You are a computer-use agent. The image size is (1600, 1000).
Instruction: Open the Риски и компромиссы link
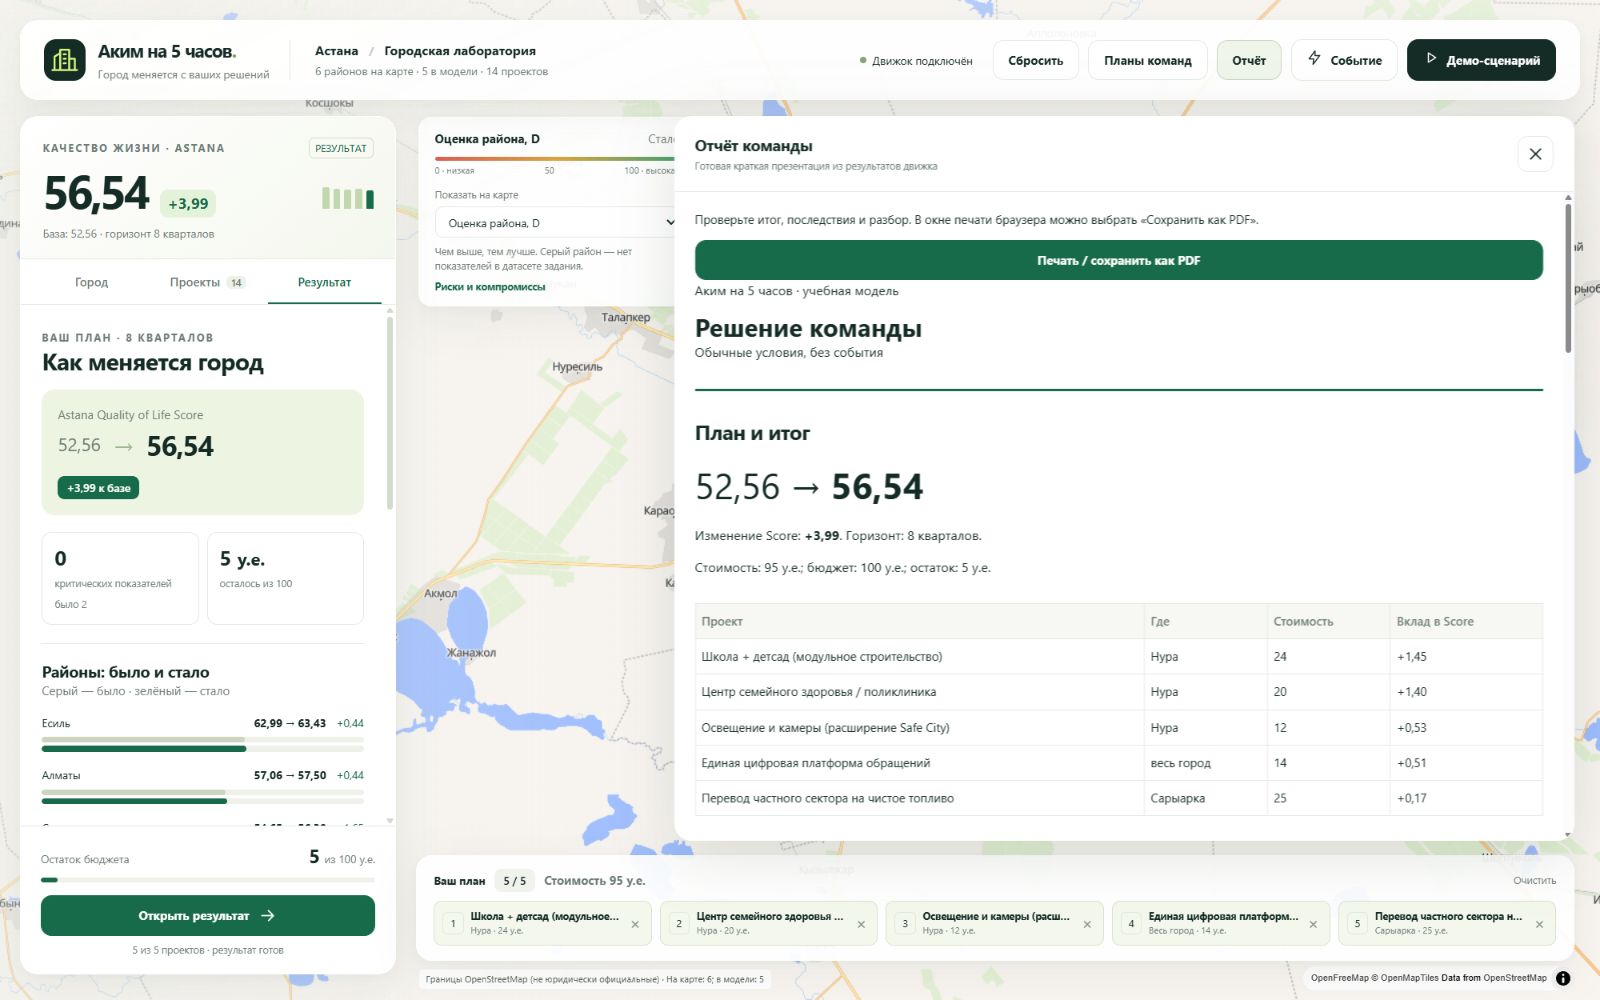490,287
